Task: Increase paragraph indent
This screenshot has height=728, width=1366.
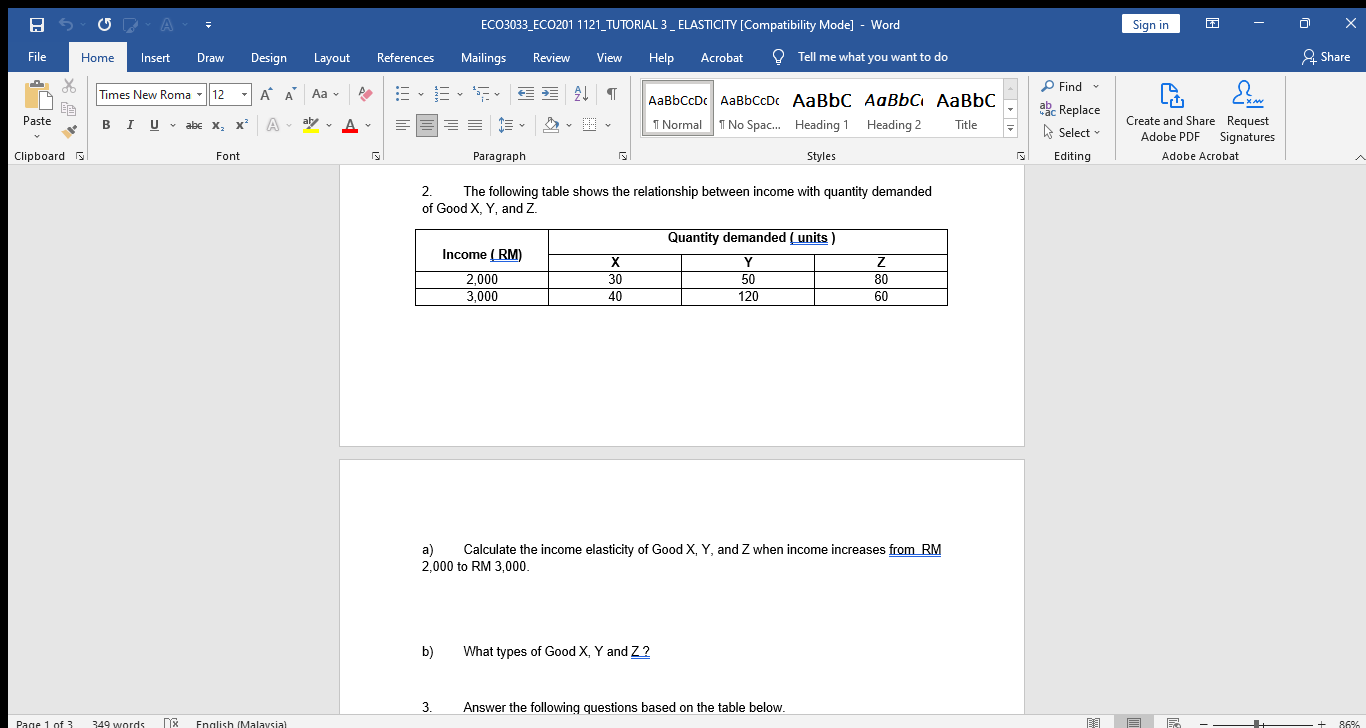Action: click(549, 94)
